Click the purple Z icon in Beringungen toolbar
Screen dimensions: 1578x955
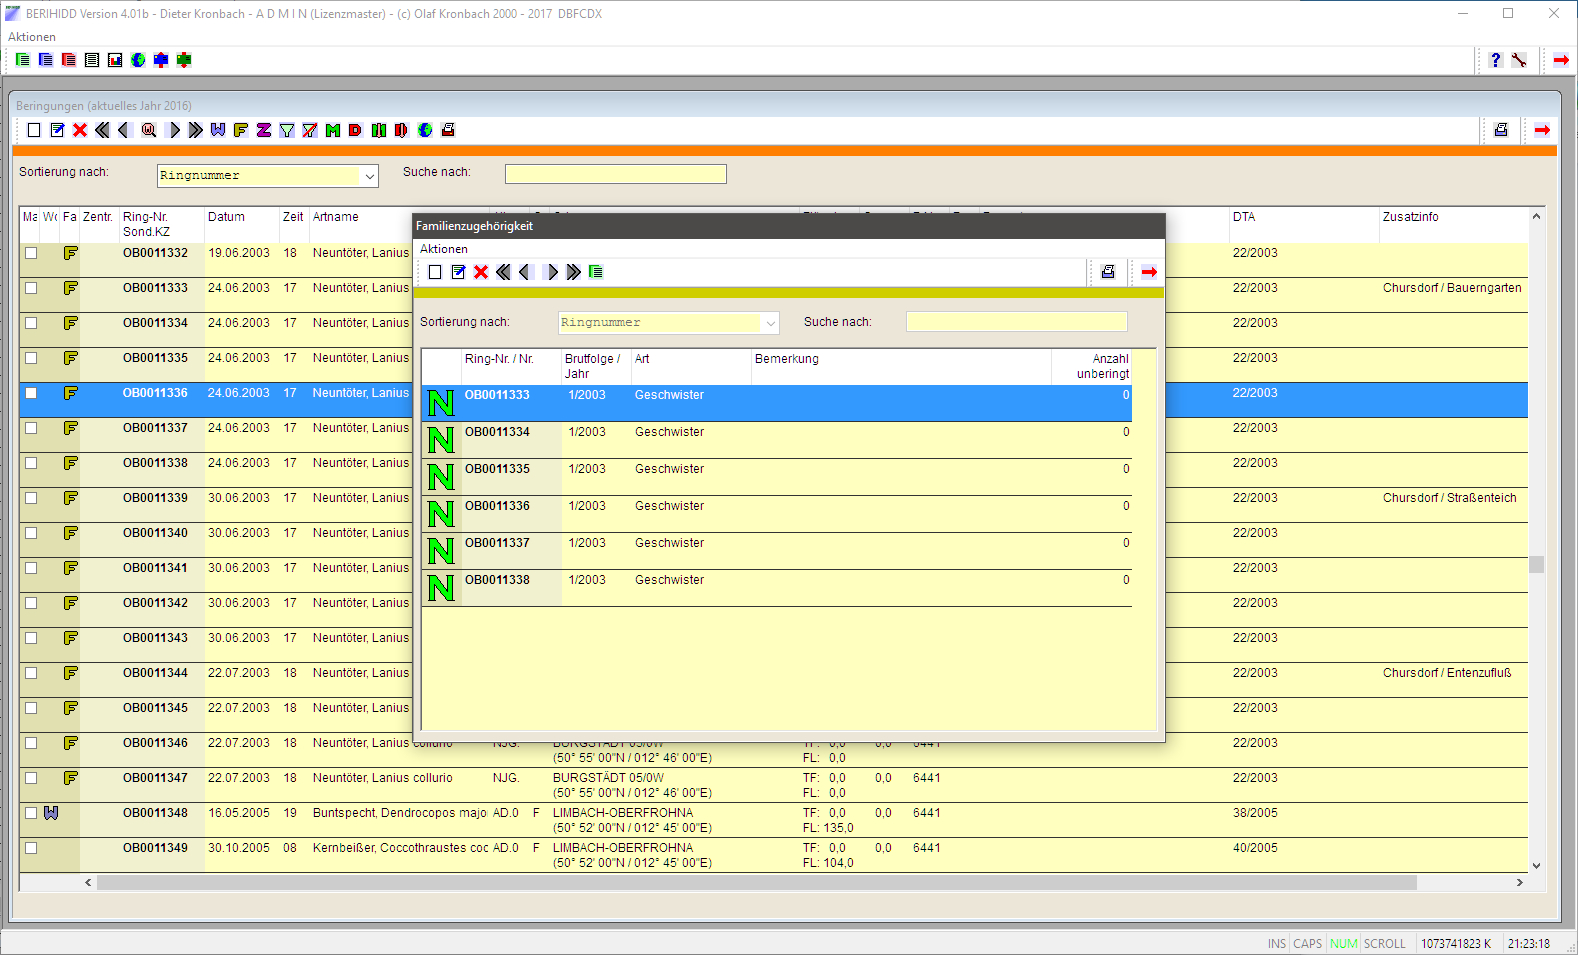click(x=264, y=130)
